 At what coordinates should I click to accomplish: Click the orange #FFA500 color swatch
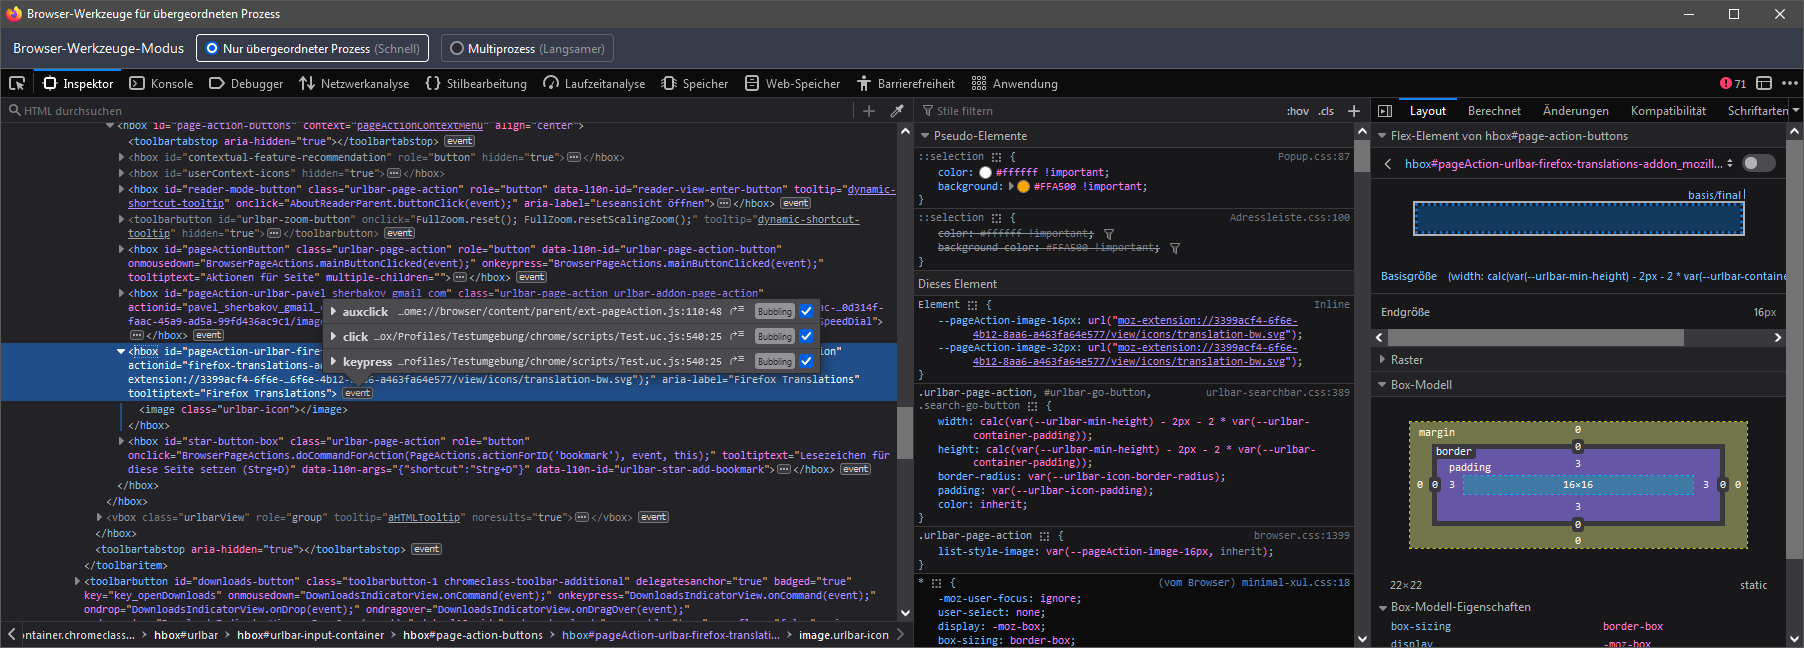coord(1023,187)
